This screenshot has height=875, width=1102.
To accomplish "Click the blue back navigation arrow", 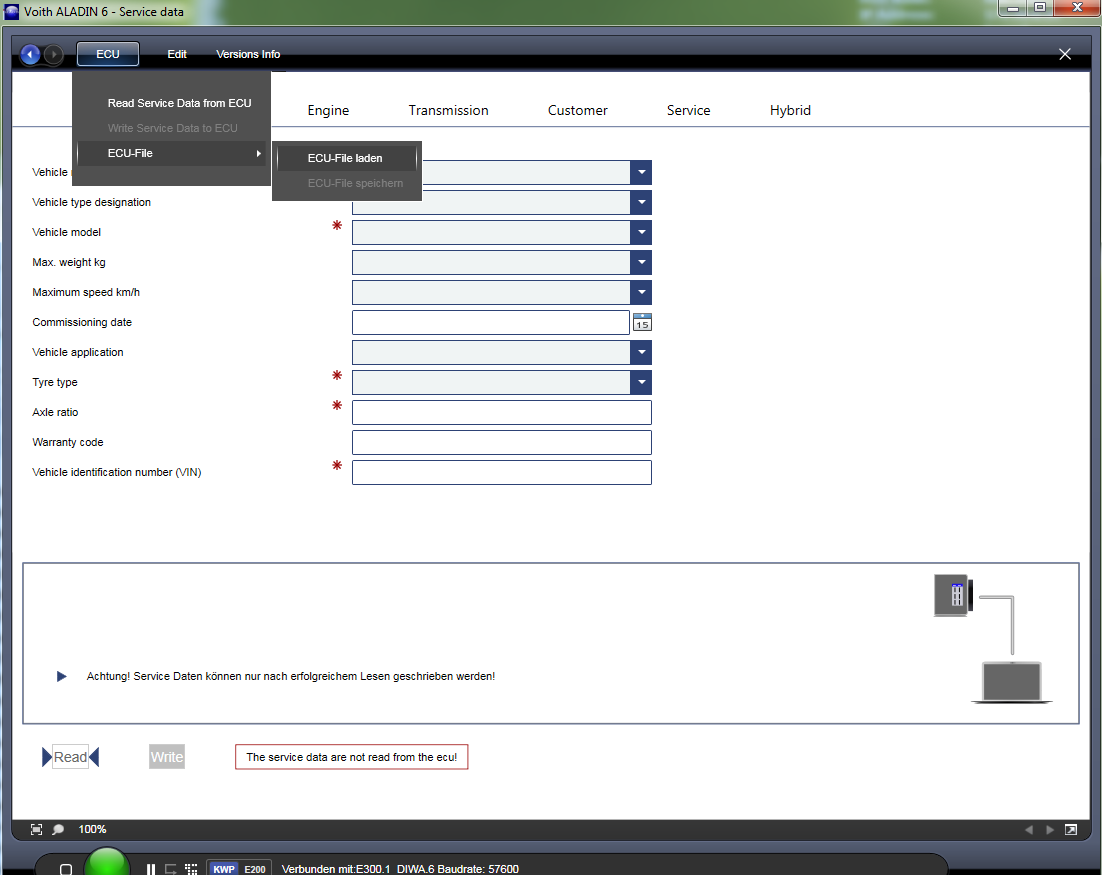I will (30, 54).
